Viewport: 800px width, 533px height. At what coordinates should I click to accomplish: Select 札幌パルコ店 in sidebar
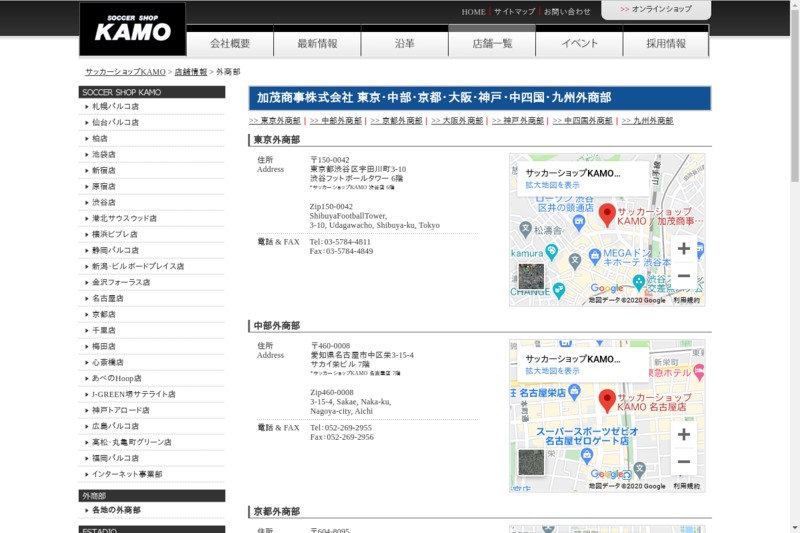click(115, 107)
